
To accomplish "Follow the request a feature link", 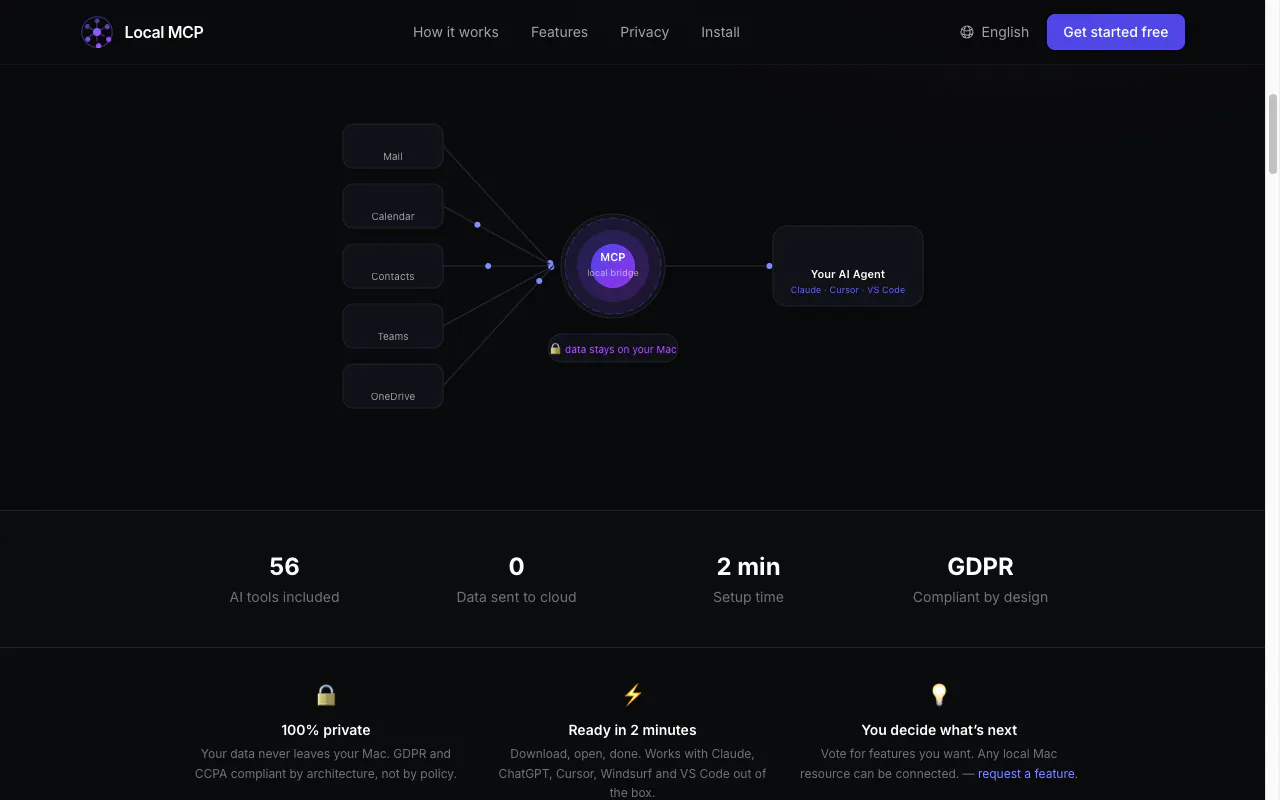I will pos(1026,774).
